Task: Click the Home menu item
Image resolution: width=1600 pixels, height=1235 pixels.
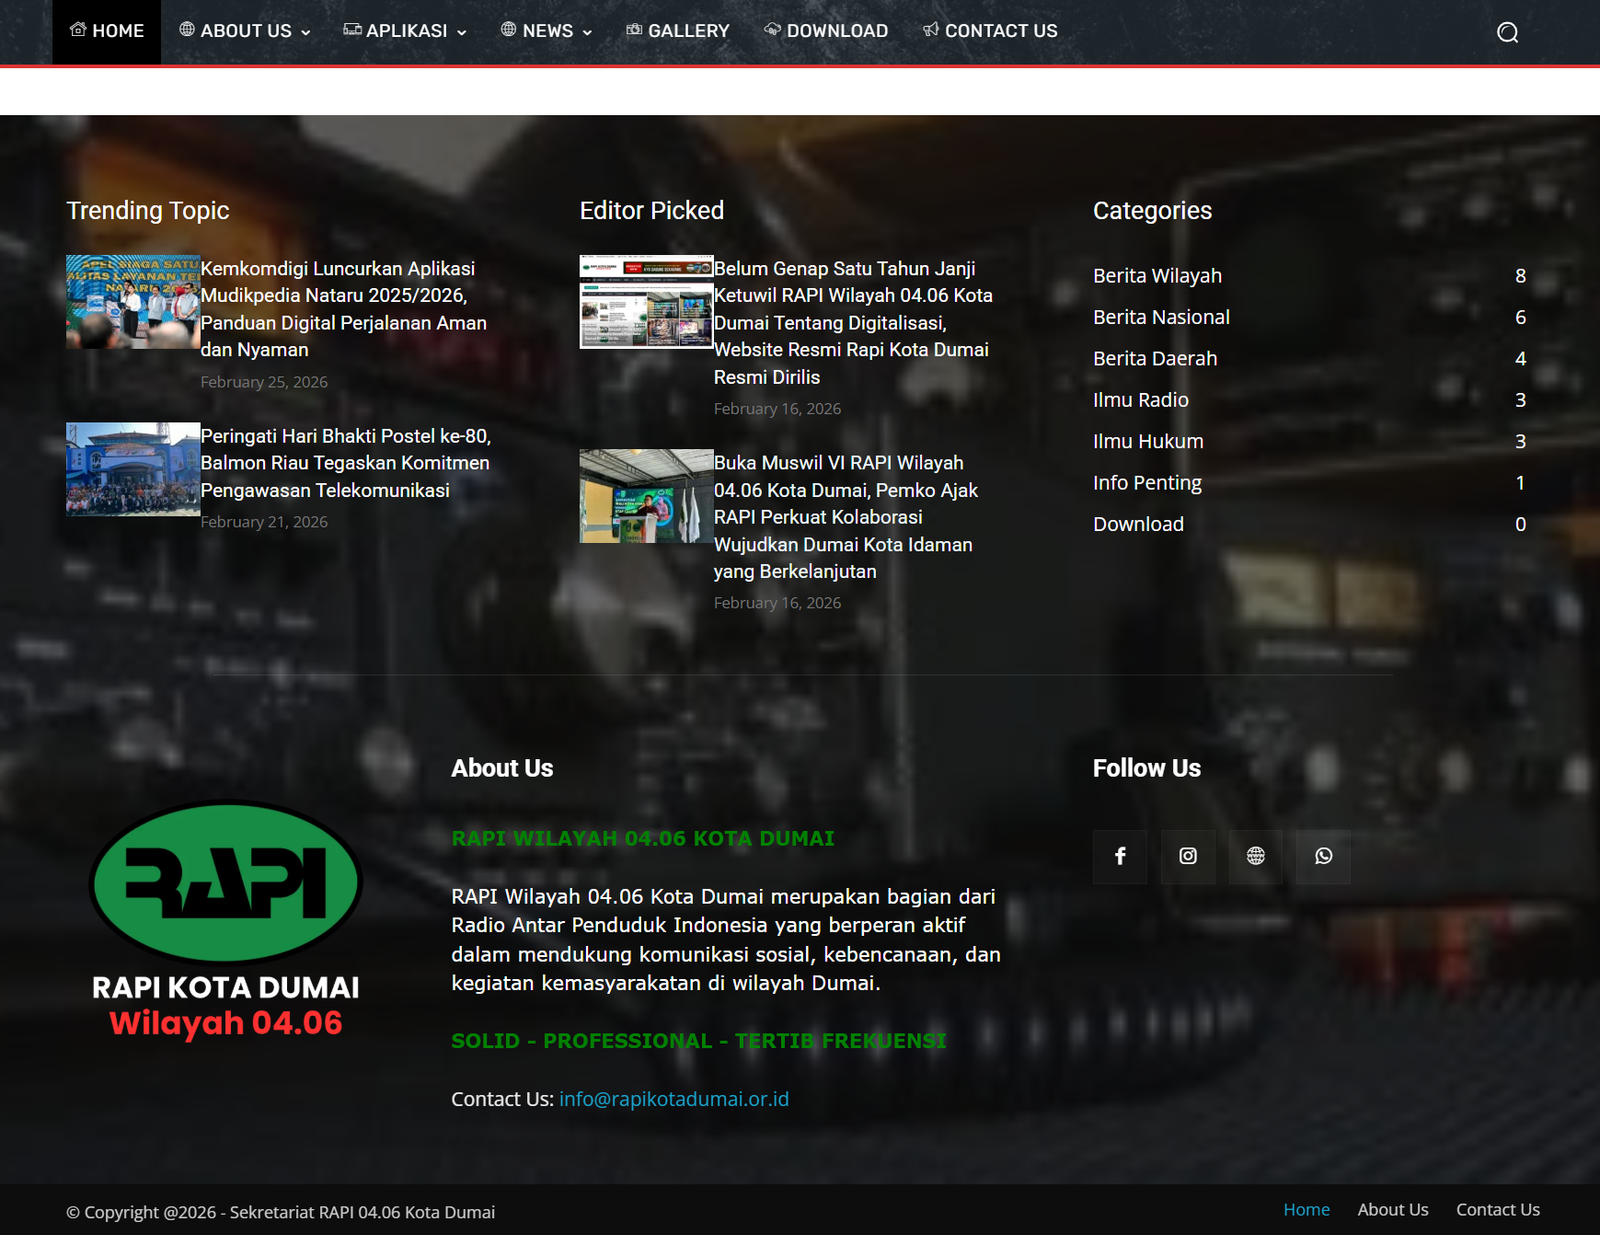Action: (x=107, y=31)
